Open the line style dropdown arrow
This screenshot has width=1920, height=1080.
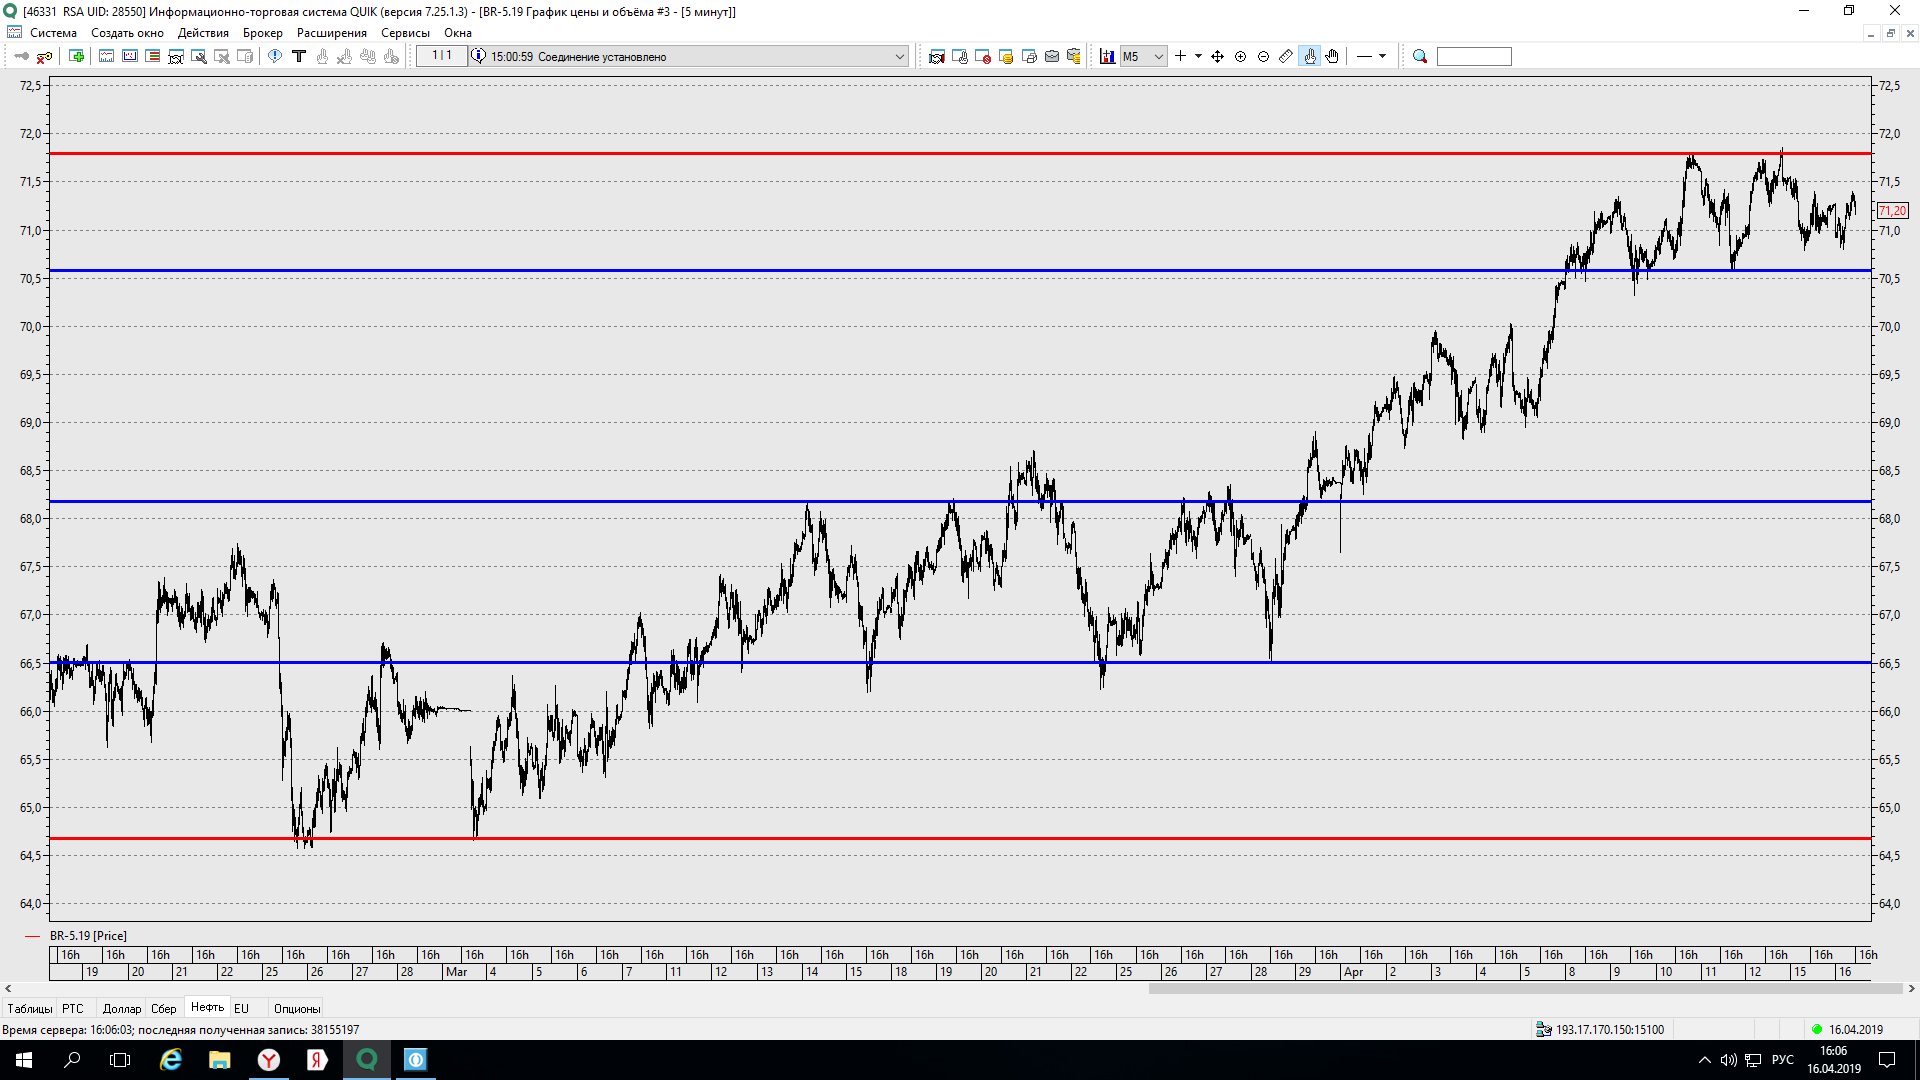(1383, 57)
